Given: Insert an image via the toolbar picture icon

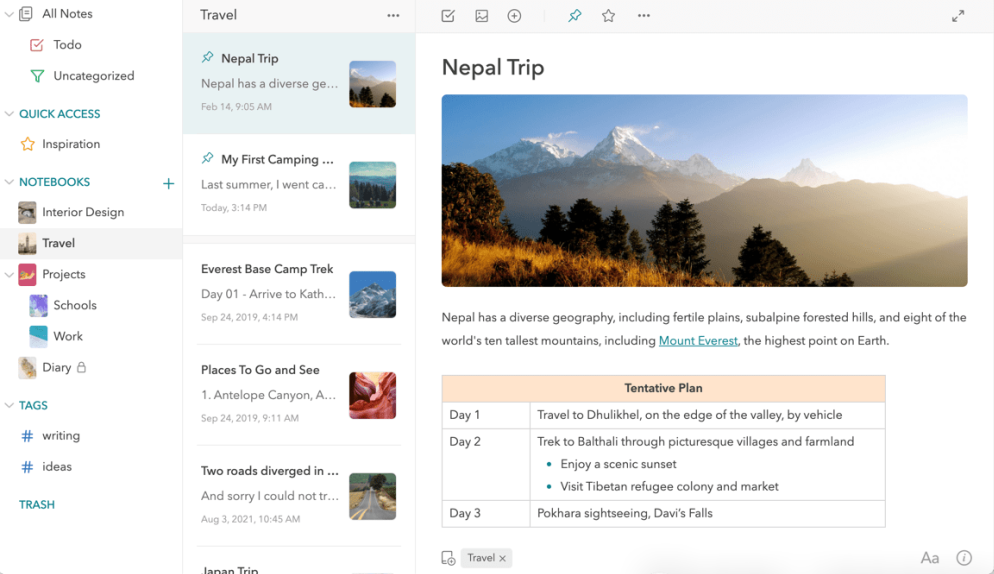Looking at the screenshot, I should coord(482,16).
